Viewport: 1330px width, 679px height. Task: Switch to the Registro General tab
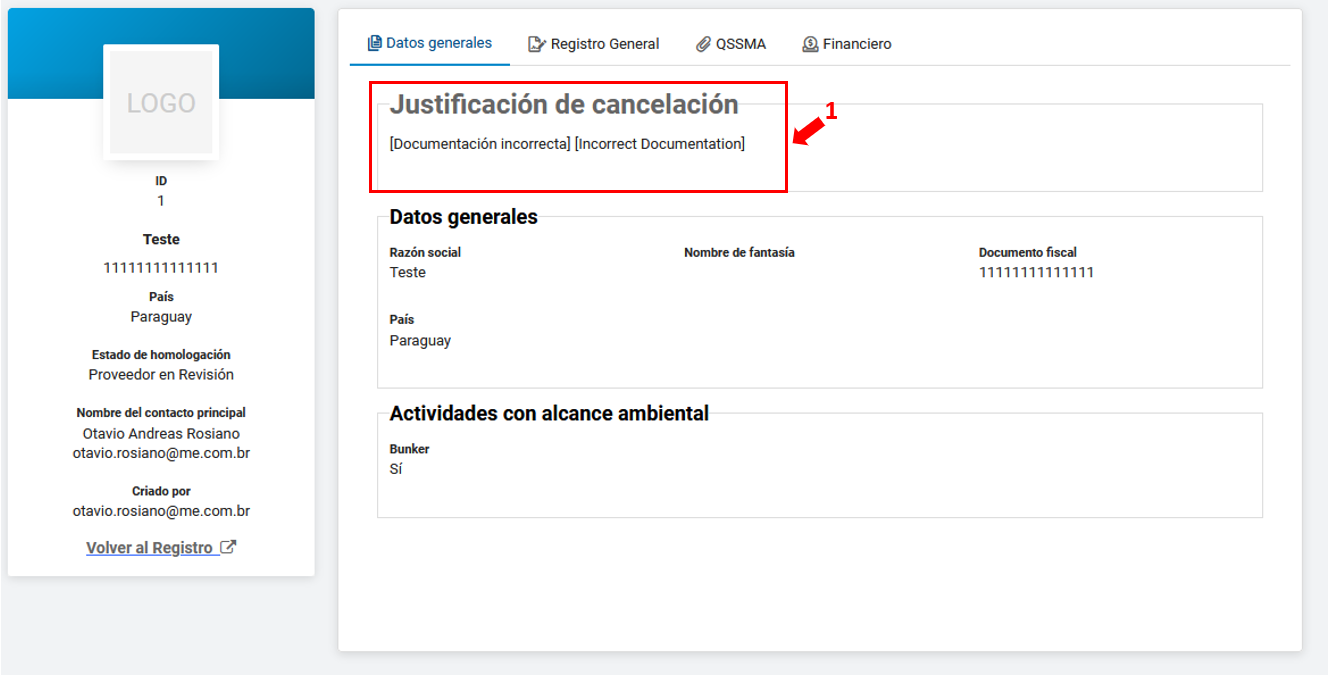(594, 44)
